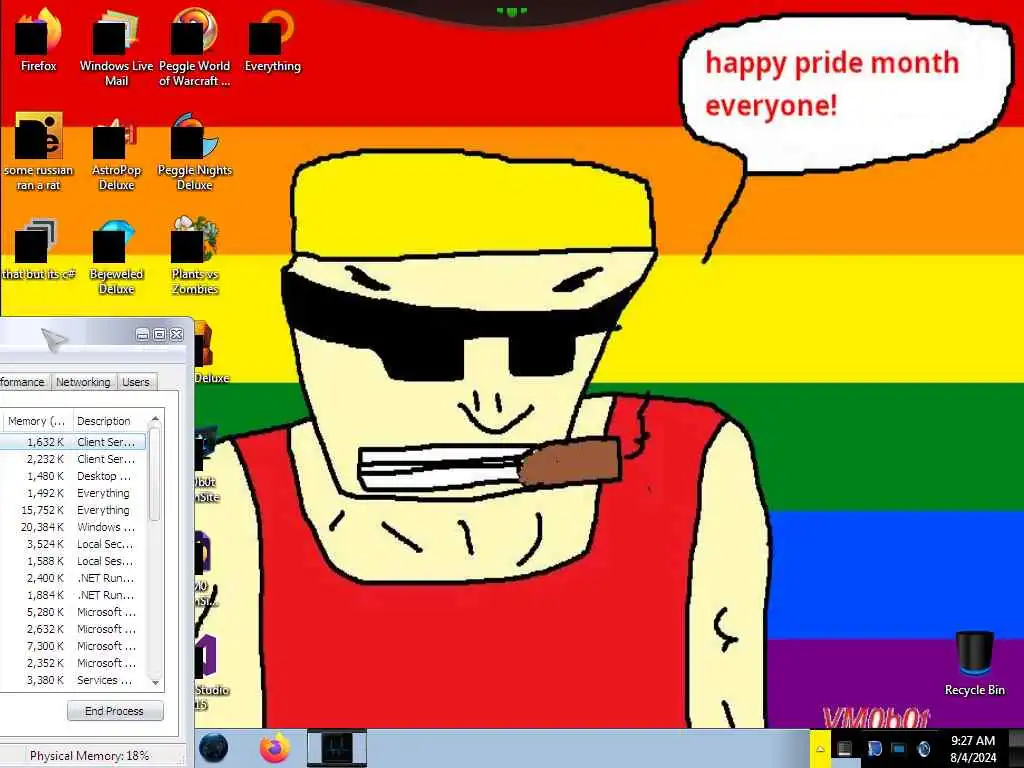This screenshot has height=768, width=1024.
Task: Select the Windows ... row with 20,384 K
Action: click(x=73, y=527)
